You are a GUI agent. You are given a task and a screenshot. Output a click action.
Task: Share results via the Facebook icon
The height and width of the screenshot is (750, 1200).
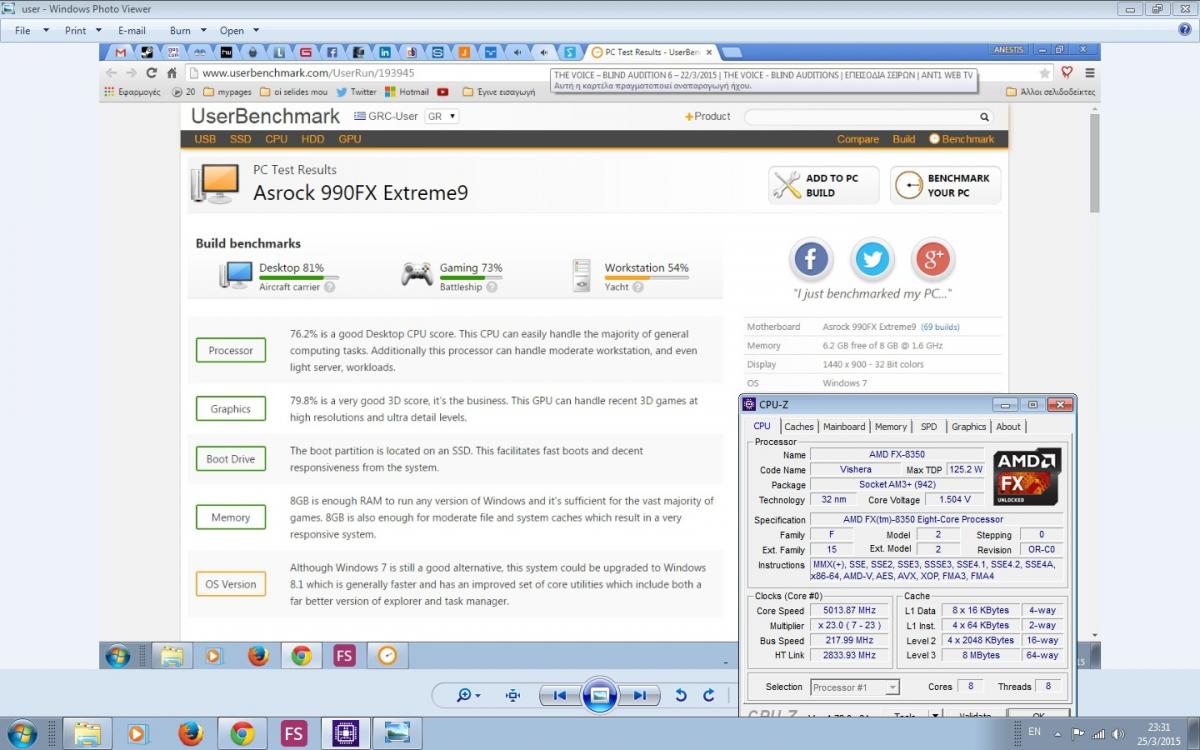[x=811, y=260]
